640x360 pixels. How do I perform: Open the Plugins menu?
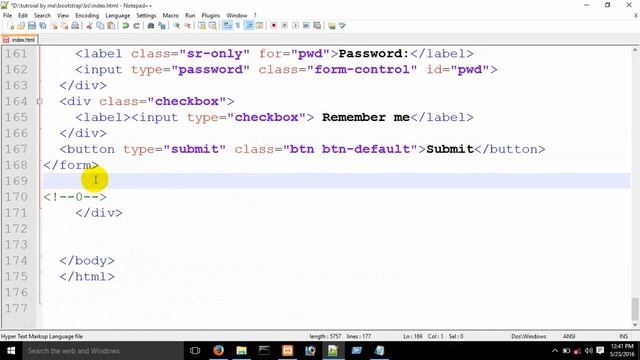(211, 16)
